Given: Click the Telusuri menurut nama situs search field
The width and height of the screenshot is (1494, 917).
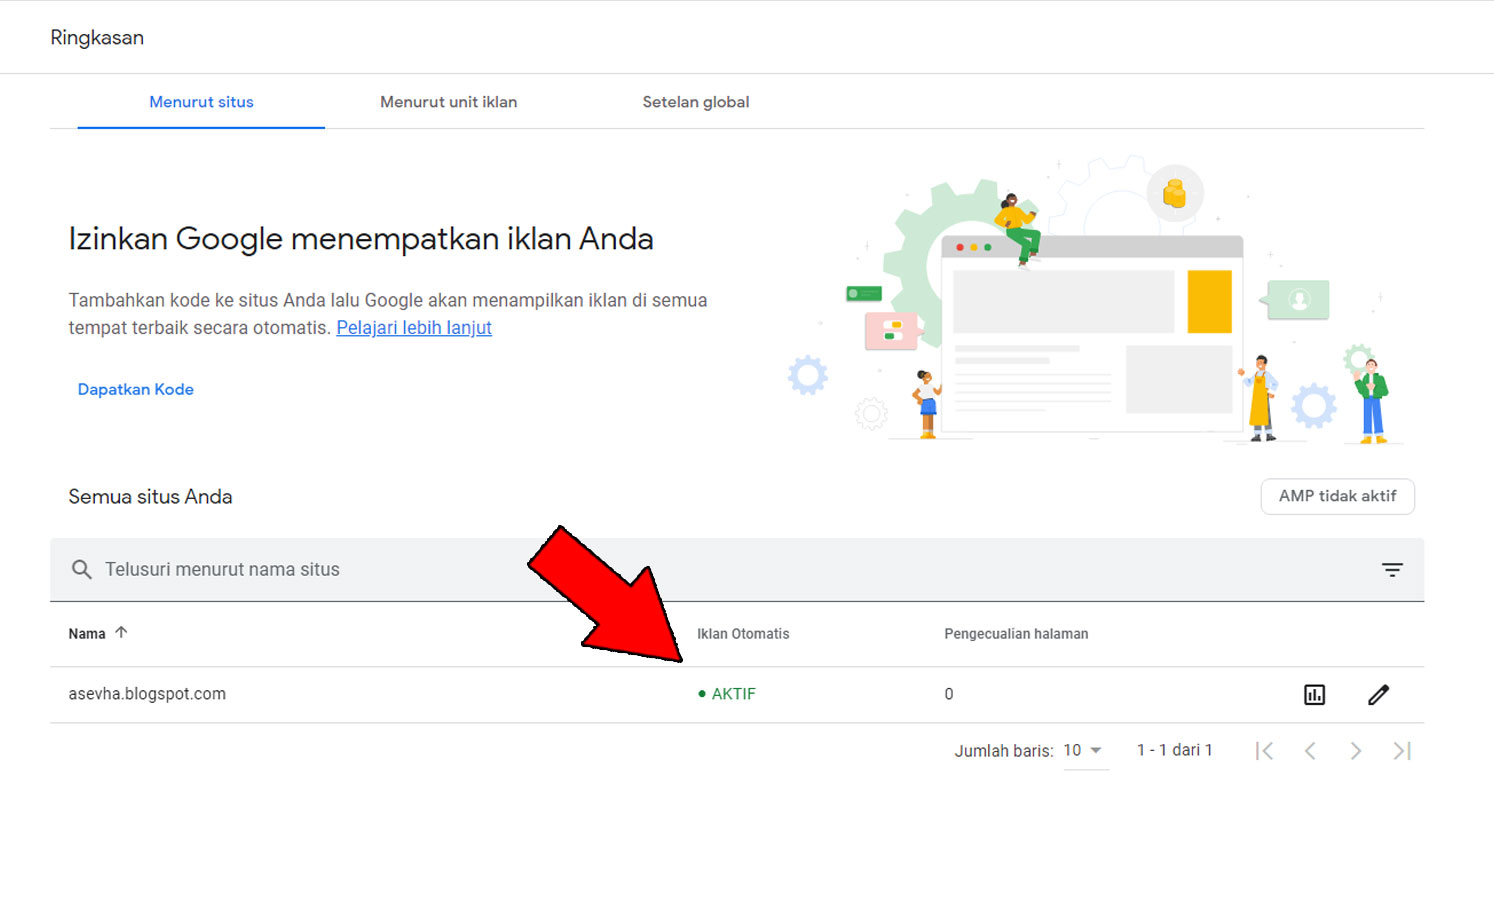Looking at the screenshot, I should point(223,569).
